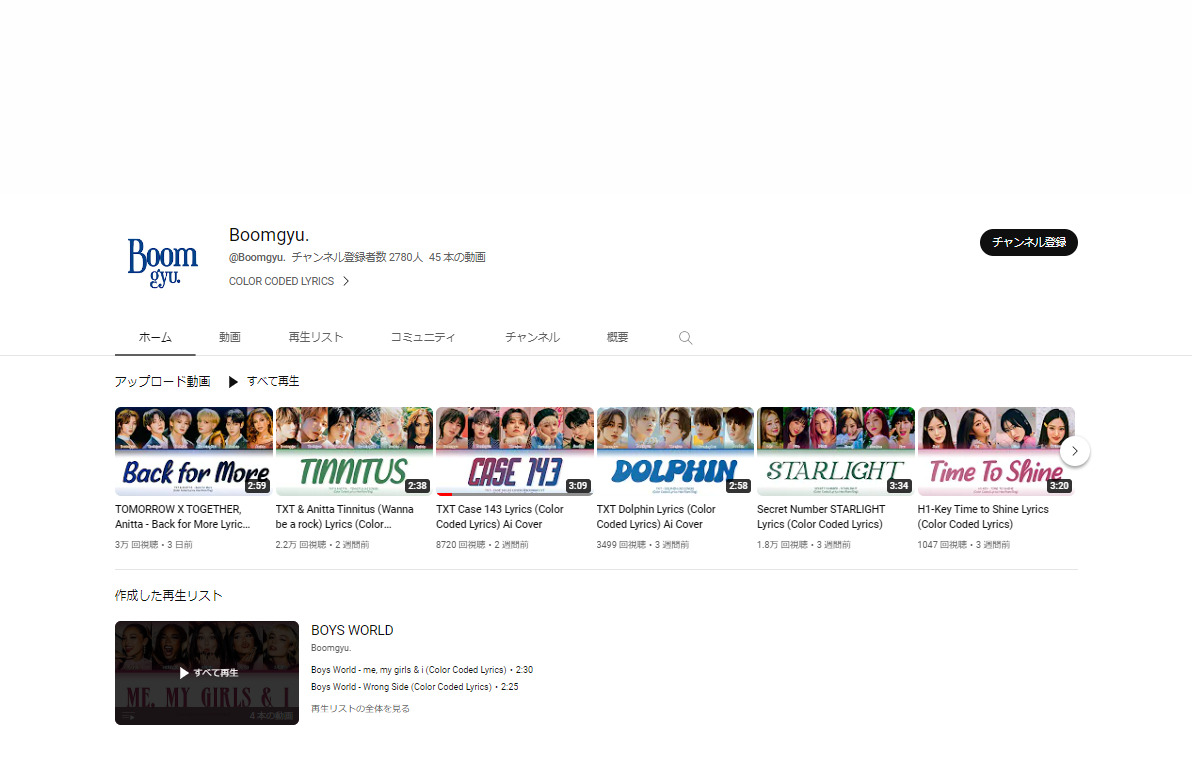Open CASE 143 video thumbnail
This screenshot has height=762, width=1192.
[x=515, y=451]
